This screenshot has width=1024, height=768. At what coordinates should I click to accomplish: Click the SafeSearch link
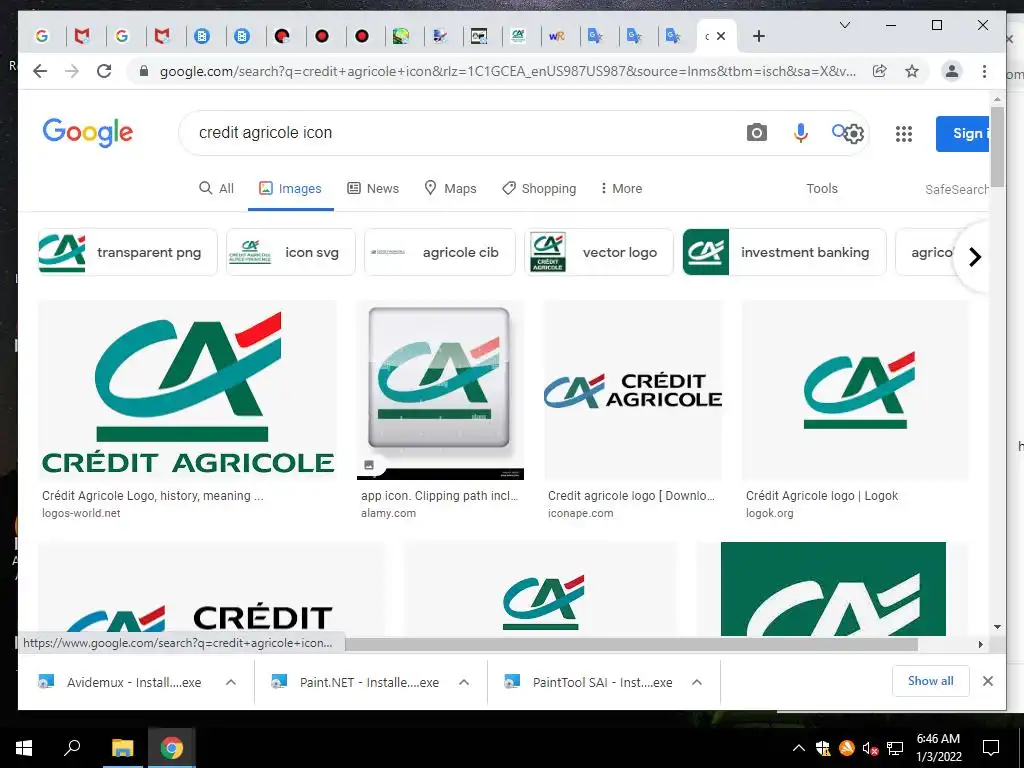pyautogui.click(x=957, y=189)
